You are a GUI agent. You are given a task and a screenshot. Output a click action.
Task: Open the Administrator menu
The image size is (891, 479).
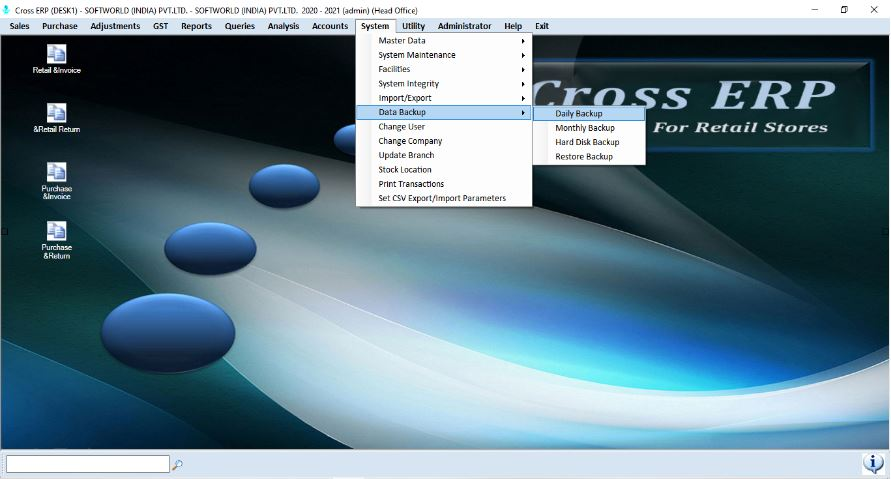point(464,26)
